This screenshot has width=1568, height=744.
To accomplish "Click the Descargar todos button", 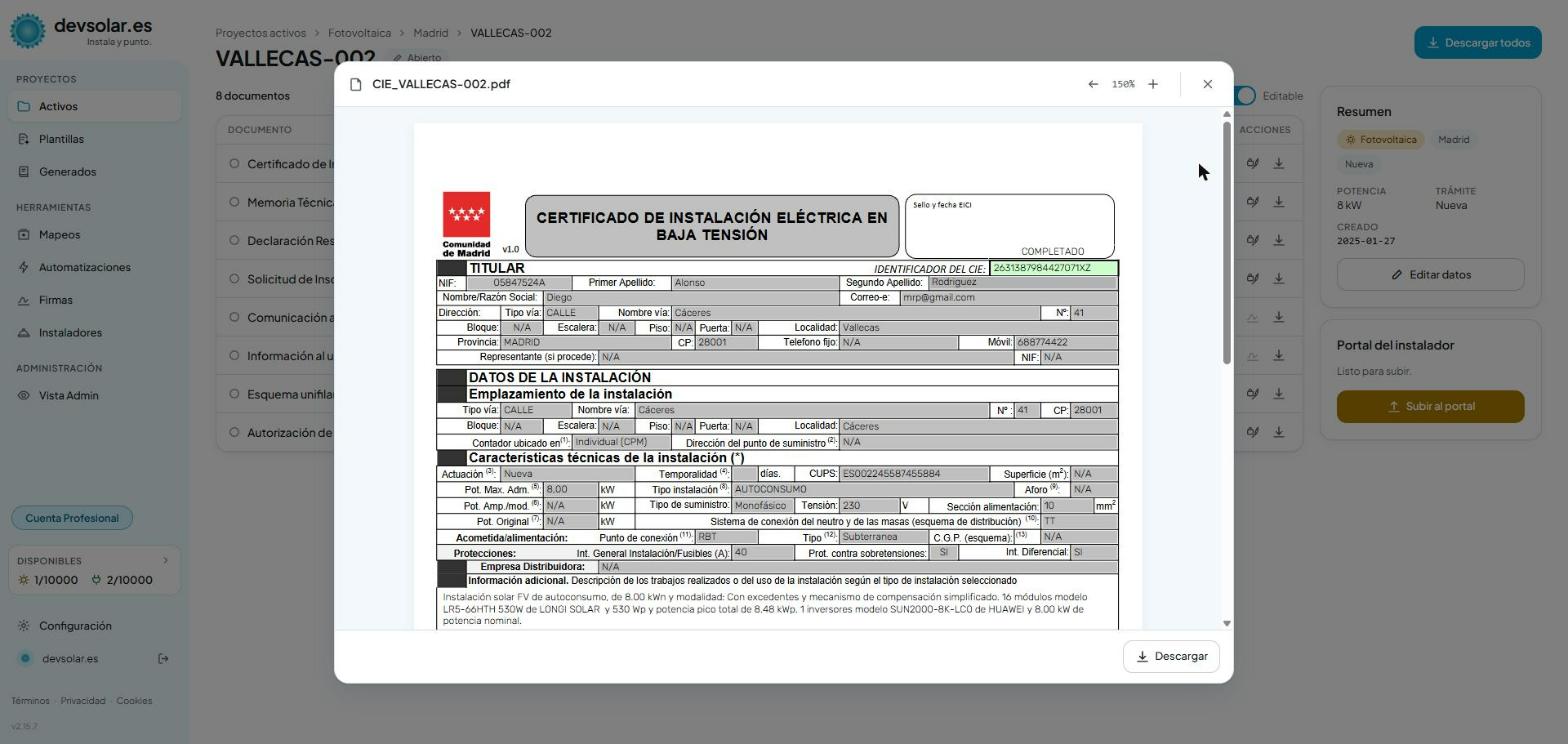I will (1478, 43).
